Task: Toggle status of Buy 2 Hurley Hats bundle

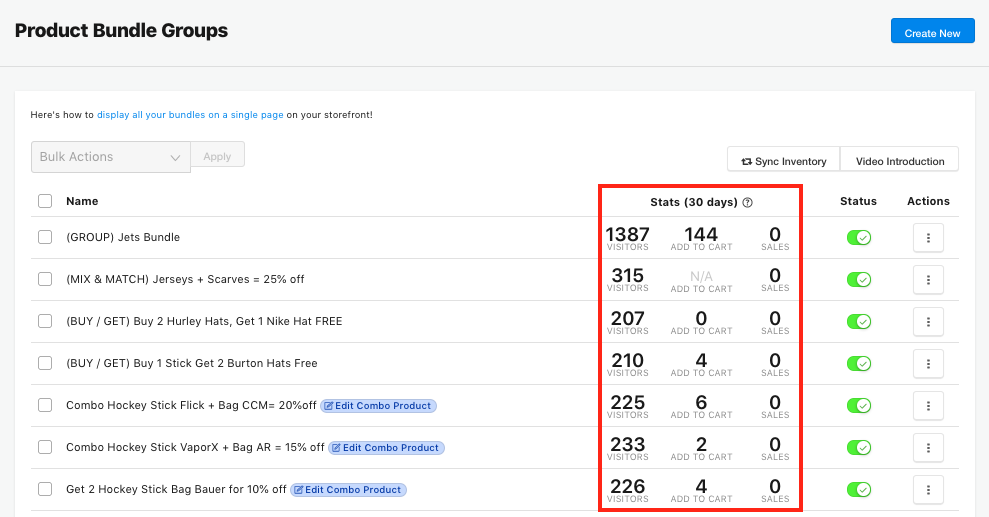Action: tap(858, 322)
